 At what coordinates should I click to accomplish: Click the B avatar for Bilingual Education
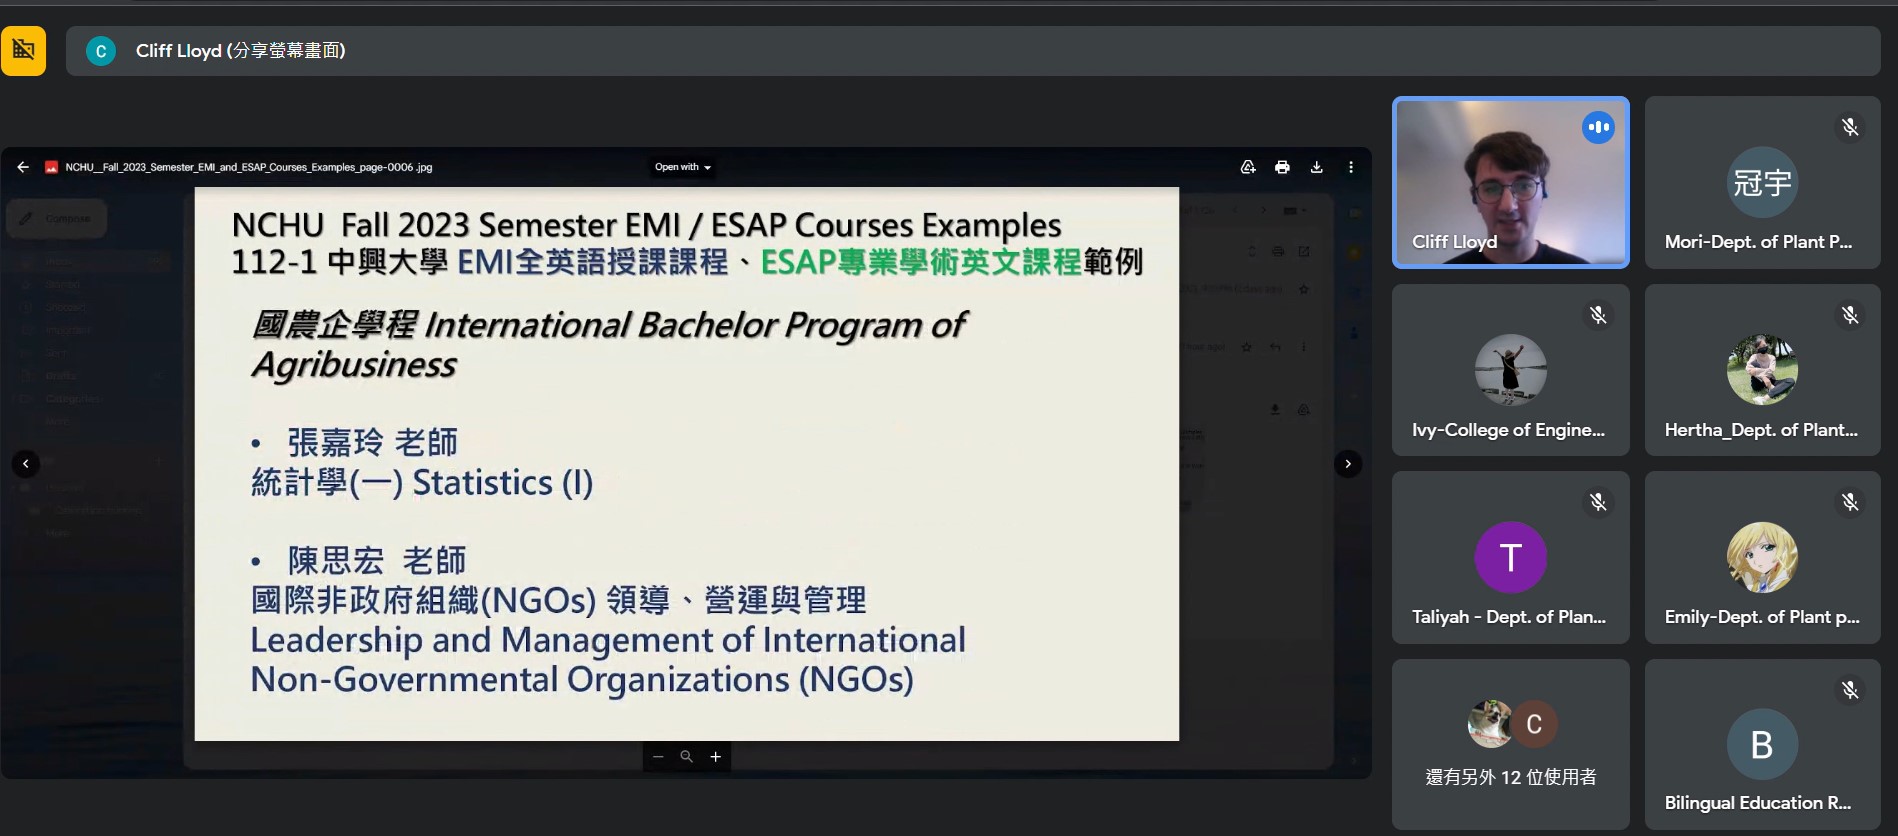pos(1762,745)
